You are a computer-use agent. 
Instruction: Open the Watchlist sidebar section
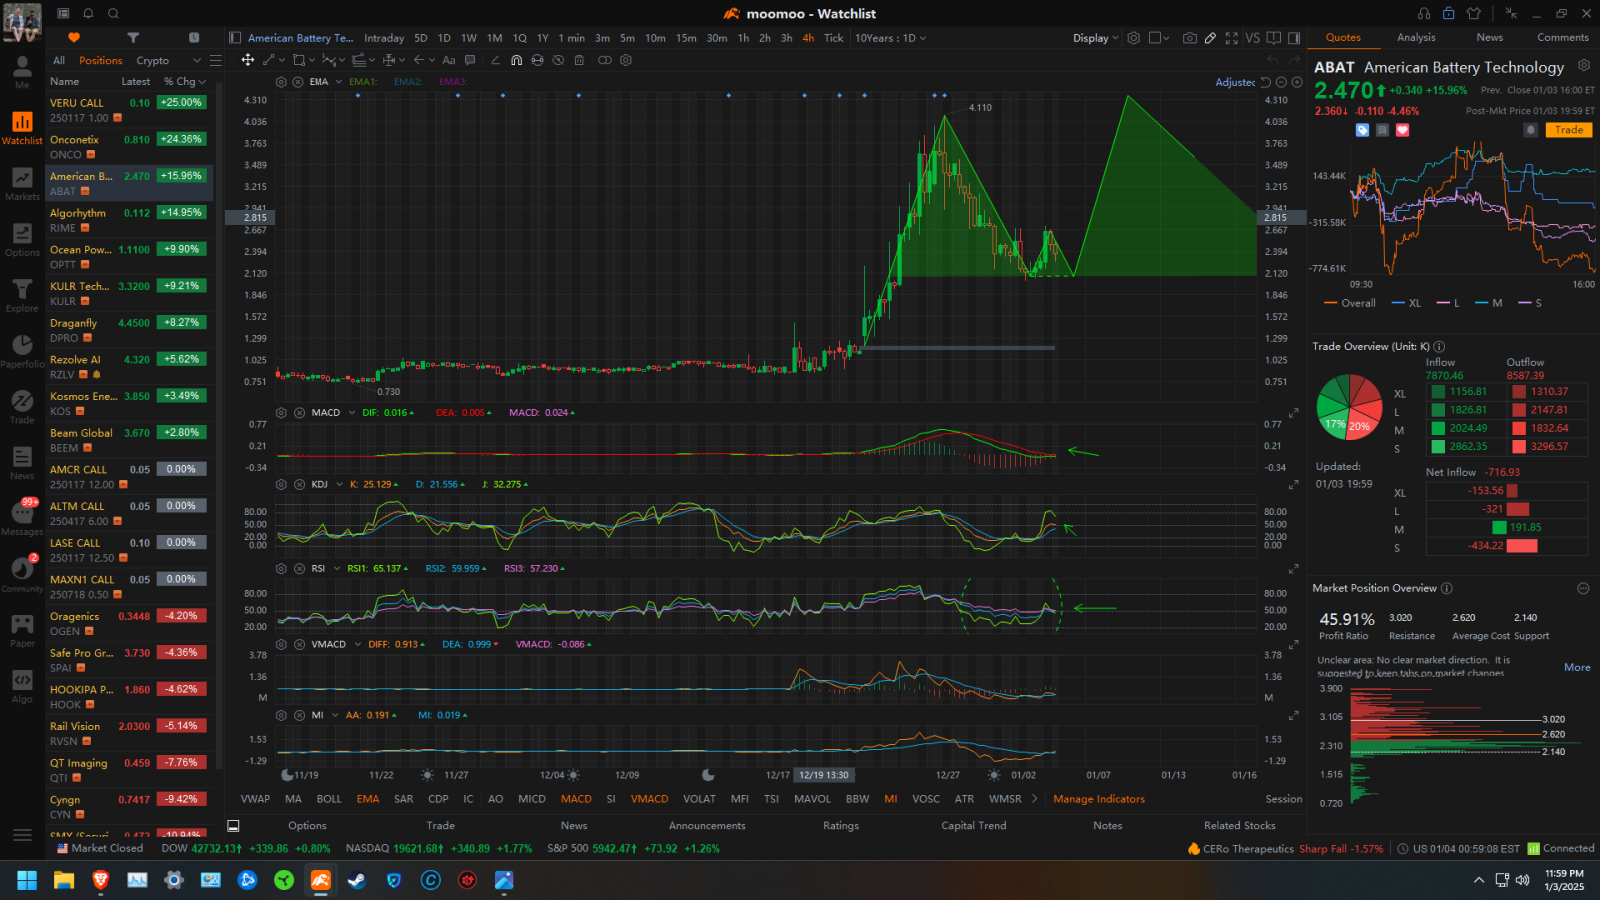(22, 127)
